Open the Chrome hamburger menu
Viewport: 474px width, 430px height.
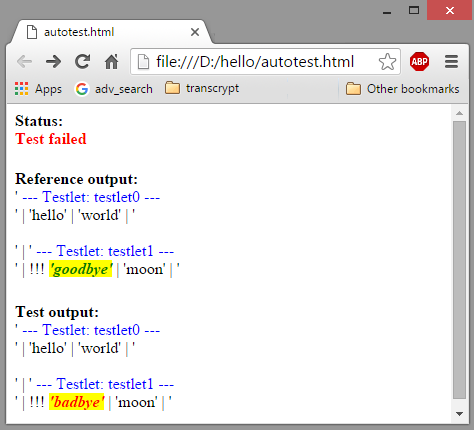pos(451,62)
